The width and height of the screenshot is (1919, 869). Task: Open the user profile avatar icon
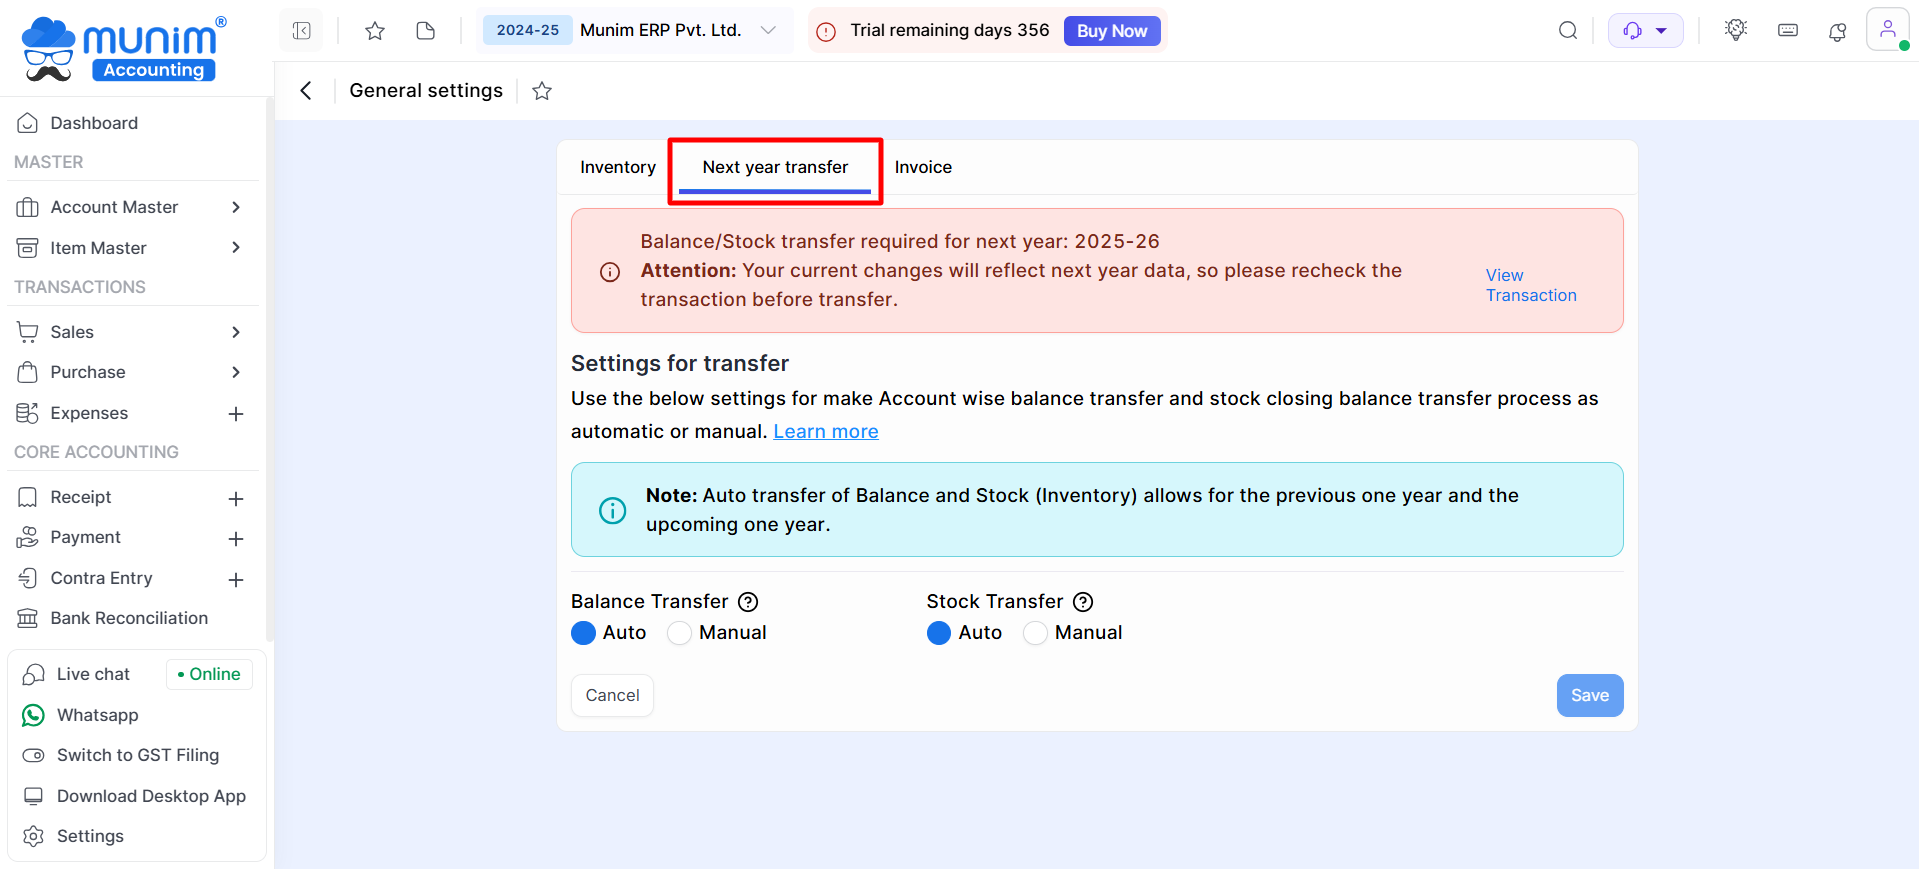[x=1887, y=30]
